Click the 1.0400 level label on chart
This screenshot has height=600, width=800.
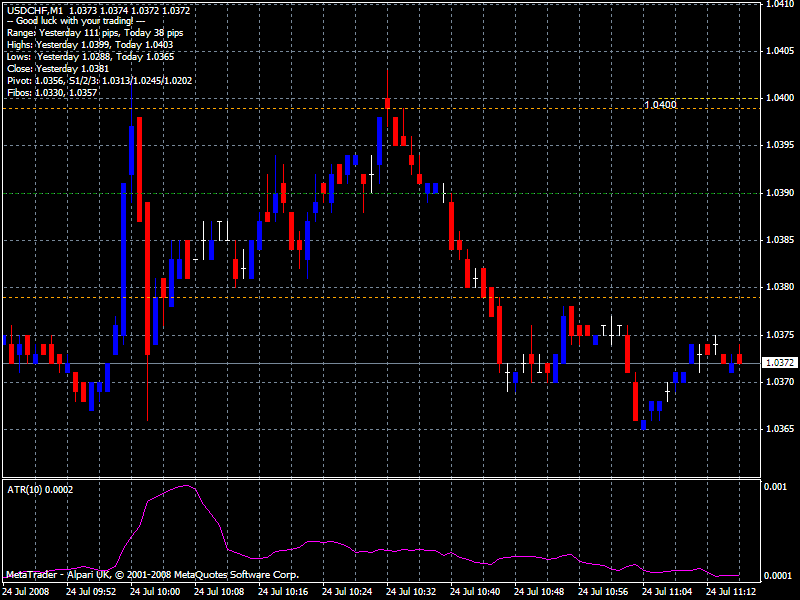[660, 104]
